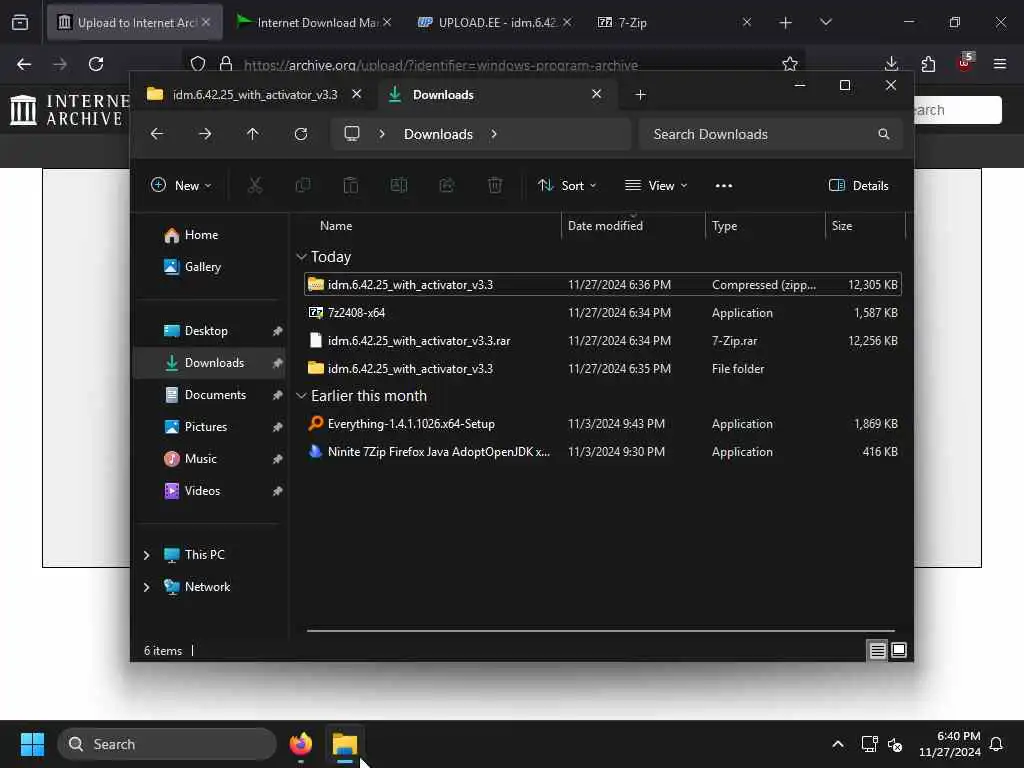Image resolution: width=1024 pixels, height=768 pixels.
Task: Open Firefox tab overview icon
Action: pos(20,22)
